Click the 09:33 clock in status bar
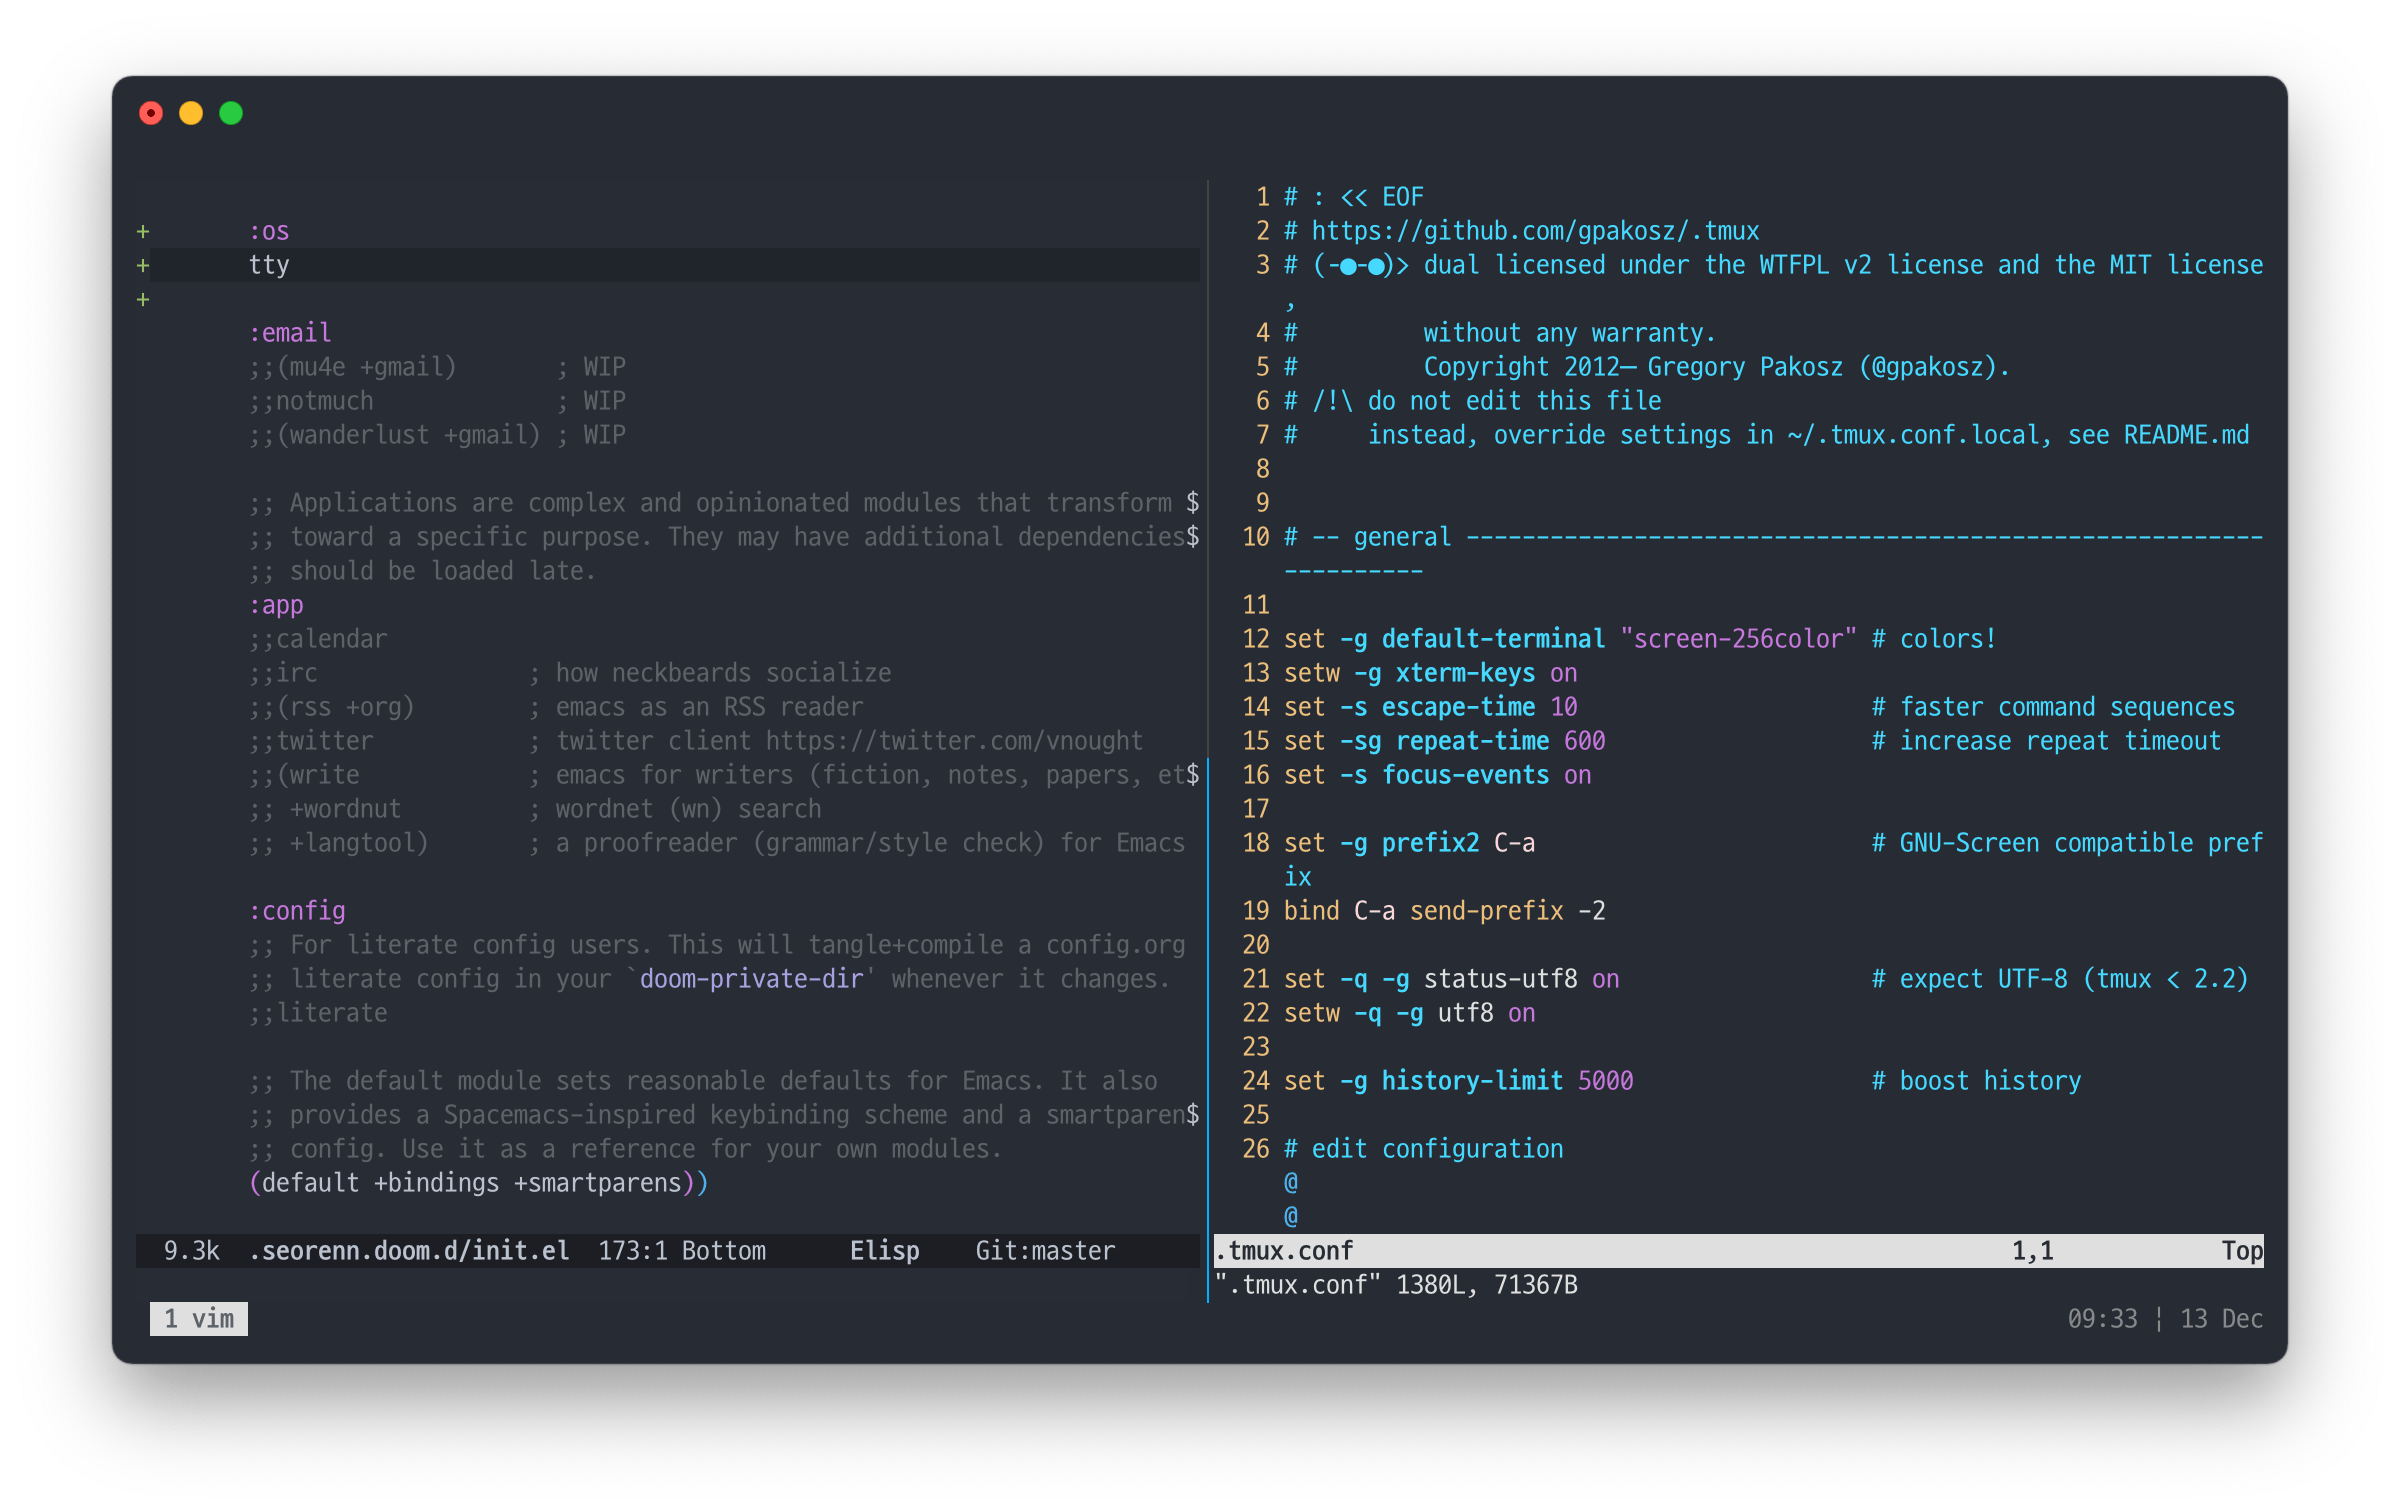The image size is (2400, 1512). [2102, 1319]
